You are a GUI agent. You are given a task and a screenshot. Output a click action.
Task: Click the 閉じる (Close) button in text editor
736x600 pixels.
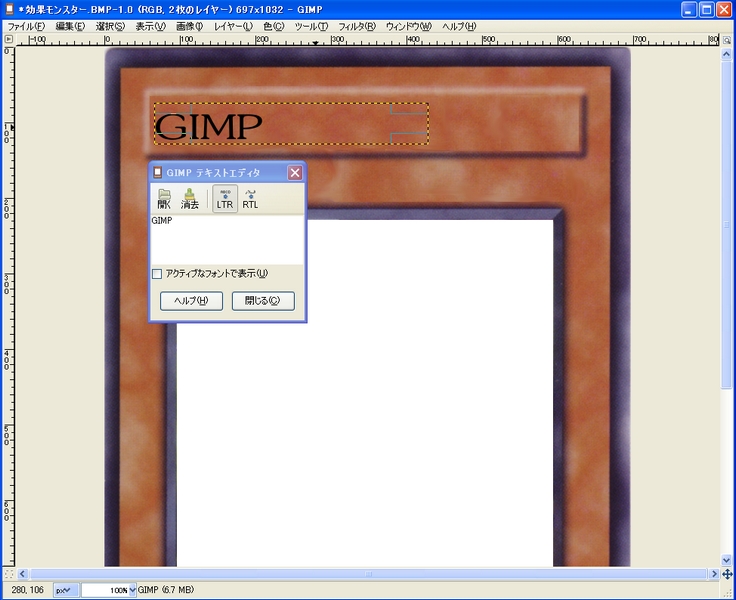click(x=263, y=301)
